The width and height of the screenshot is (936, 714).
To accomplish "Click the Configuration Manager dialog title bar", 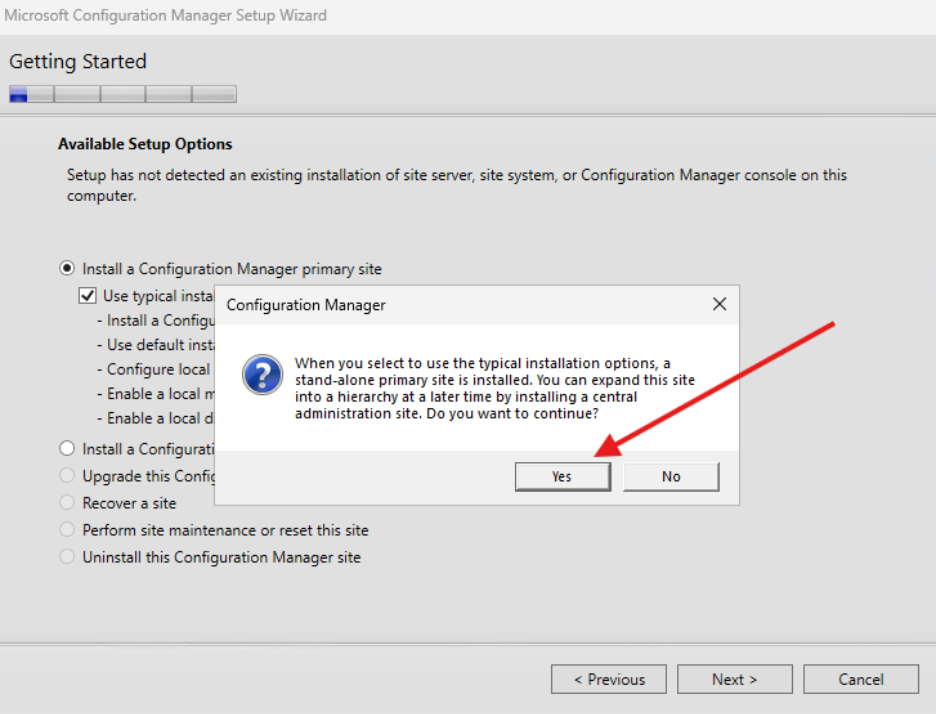I will tap(450, 304).
